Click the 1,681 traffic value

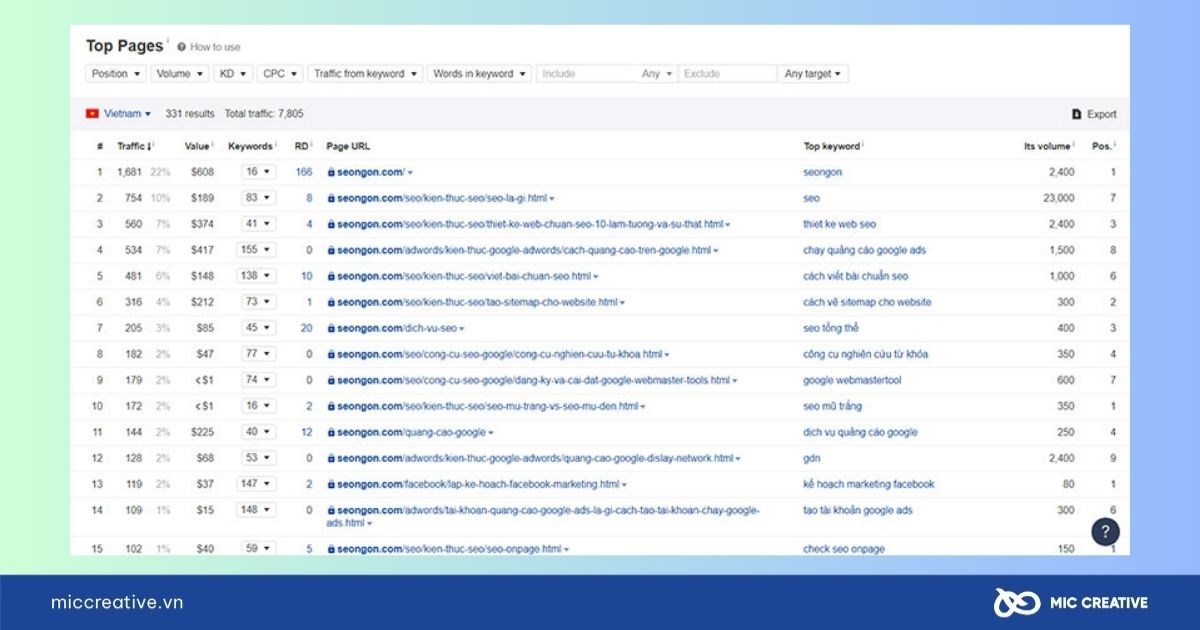[130, 172]
